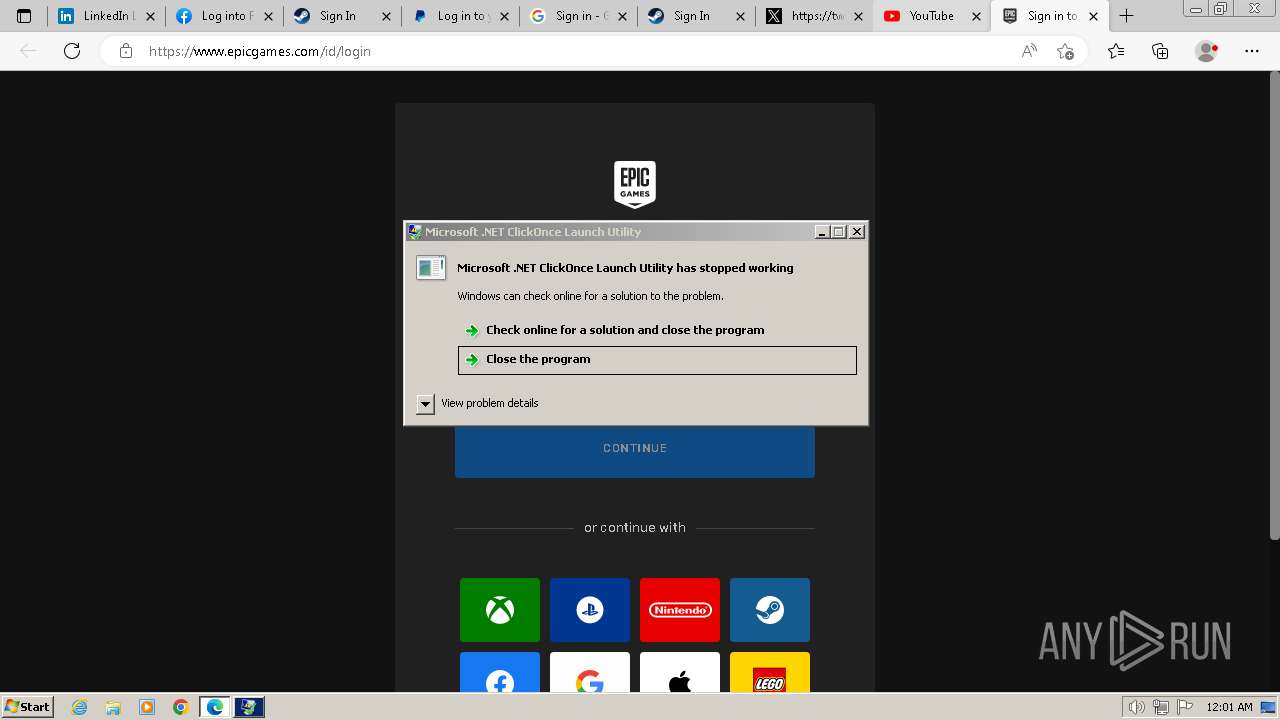Sign in with Nintendo
Viewport: 1280px width, 720px height.
coord(680,610)
